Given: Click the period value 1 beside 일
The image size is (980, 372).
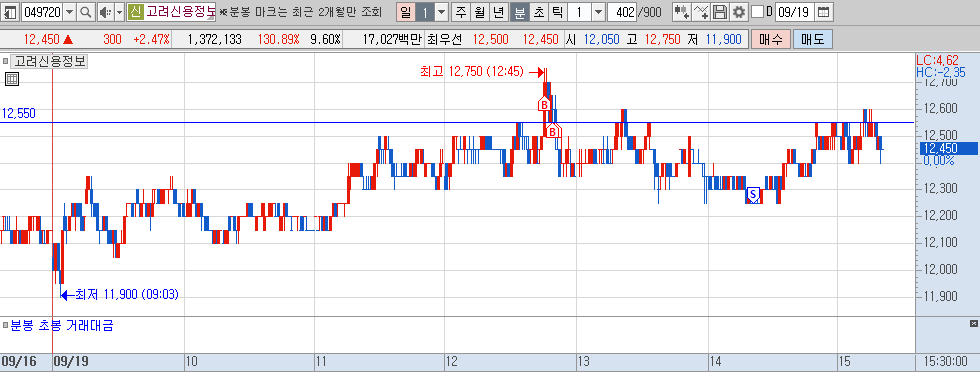Looking at the screenshot, I should coord(424,12).
